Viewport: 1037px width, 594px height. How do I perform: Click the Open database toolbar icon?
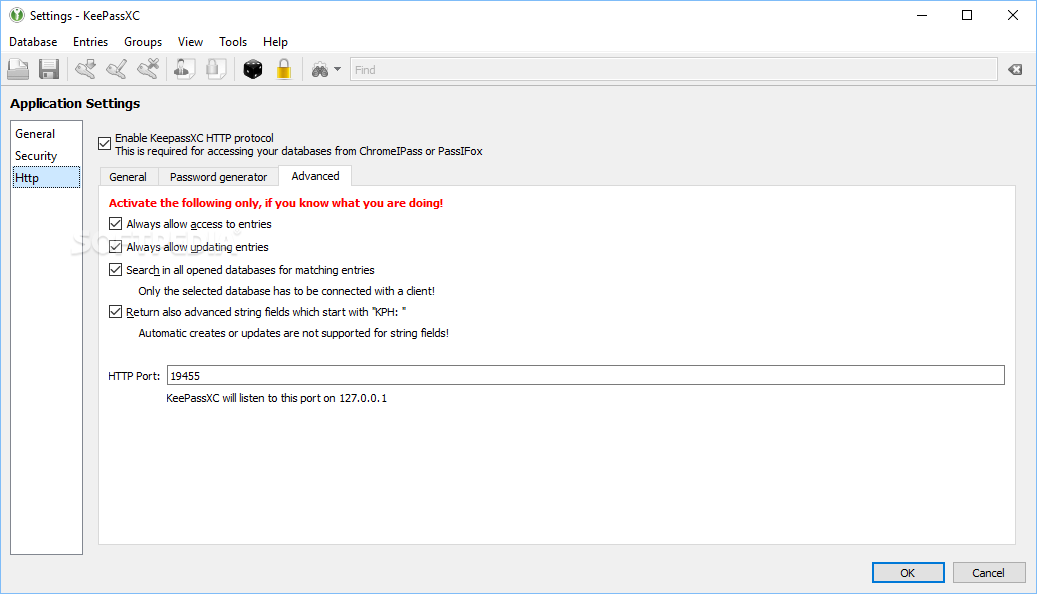click(18, 69)
